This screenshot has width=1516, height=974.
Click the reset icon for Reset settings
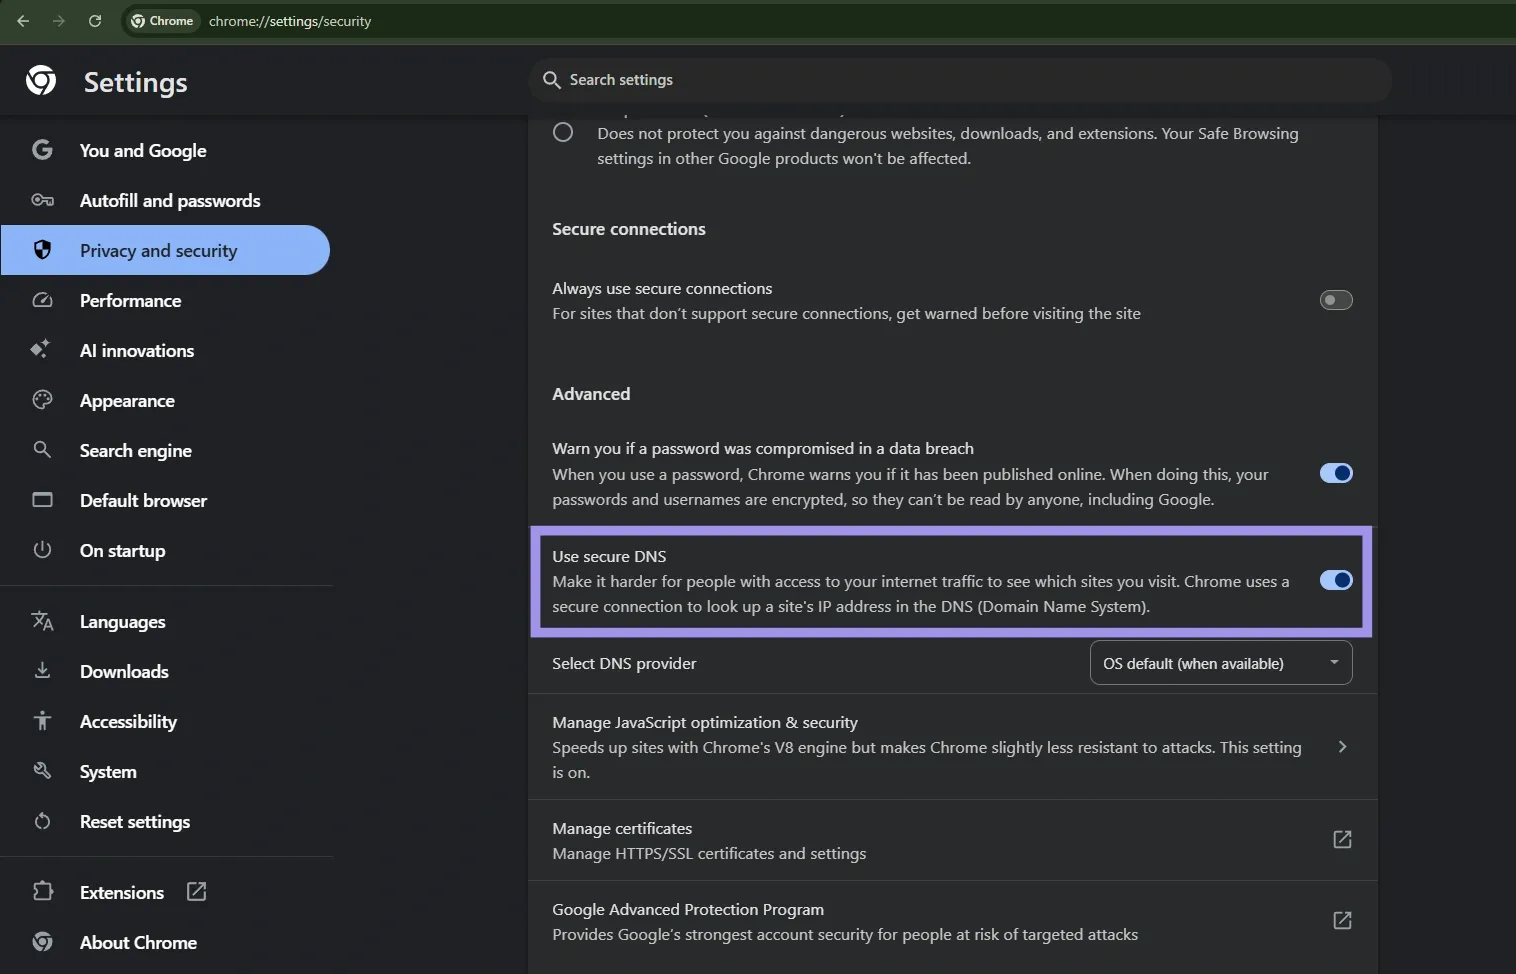tap(42, 821)
